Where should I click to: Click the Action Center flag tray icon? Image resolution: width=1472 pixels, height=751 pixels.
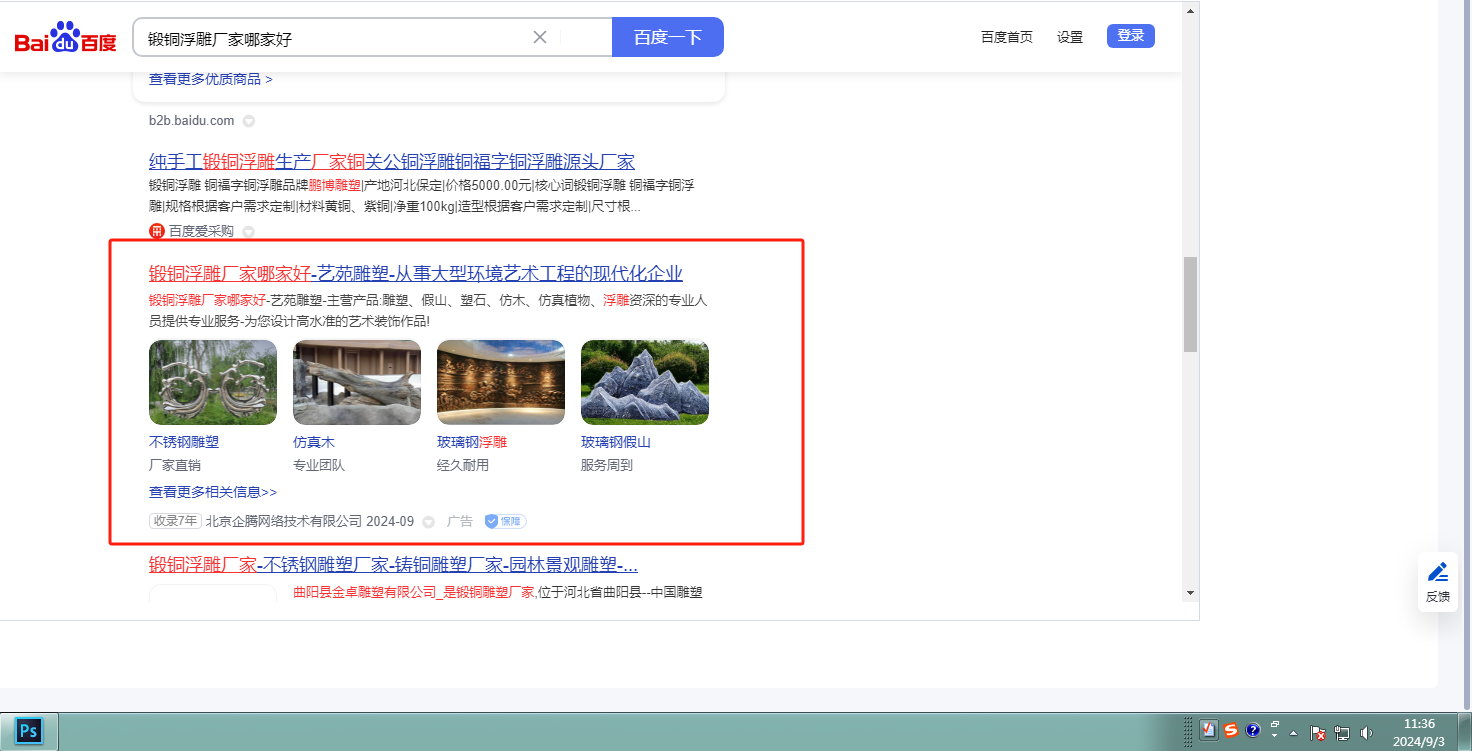point(1318,732)
